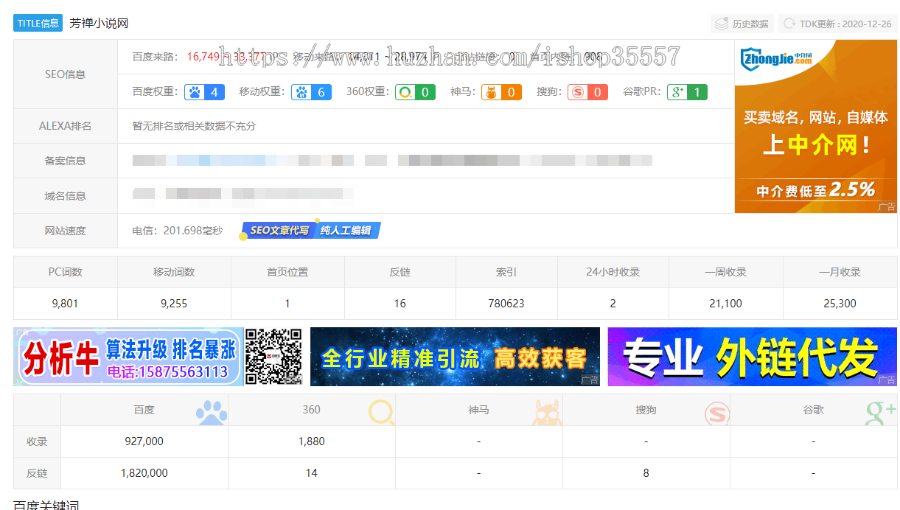Open the 专业外链代发 advertisement banner
The image size is (900, 510).
(x=752, y=357)
